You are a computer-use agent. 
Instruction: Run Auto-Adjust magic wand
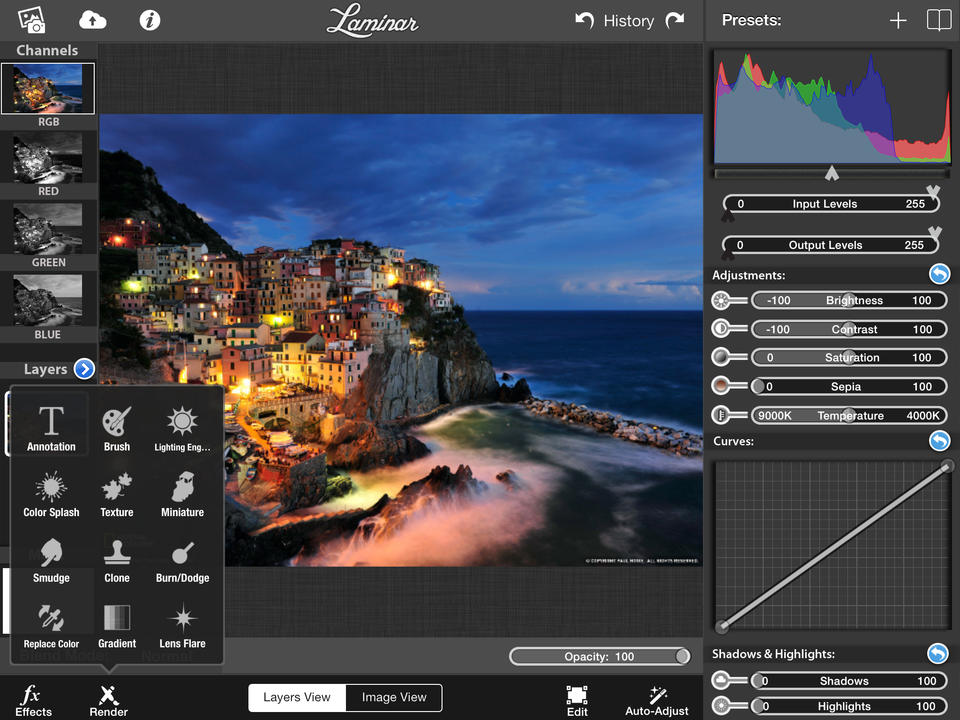[656, 701]
